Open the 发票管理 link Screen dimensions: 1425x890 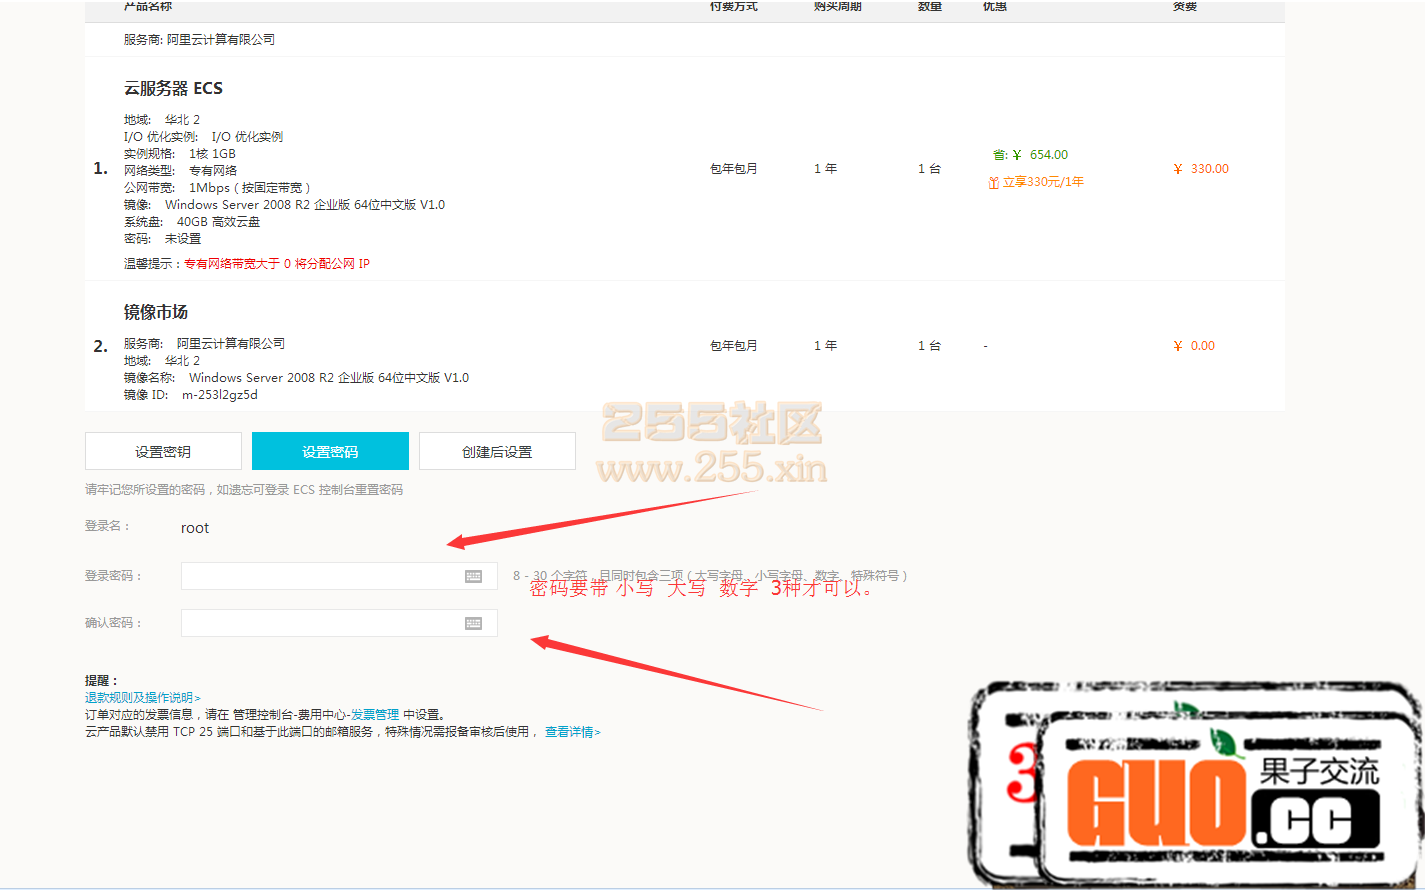pos(374,715)
